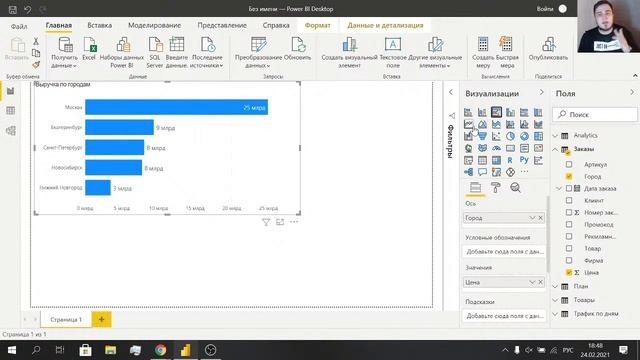This screenshot has height=360, width=640.
Task: Open the Файл menu
Action: tap(19, 26)
